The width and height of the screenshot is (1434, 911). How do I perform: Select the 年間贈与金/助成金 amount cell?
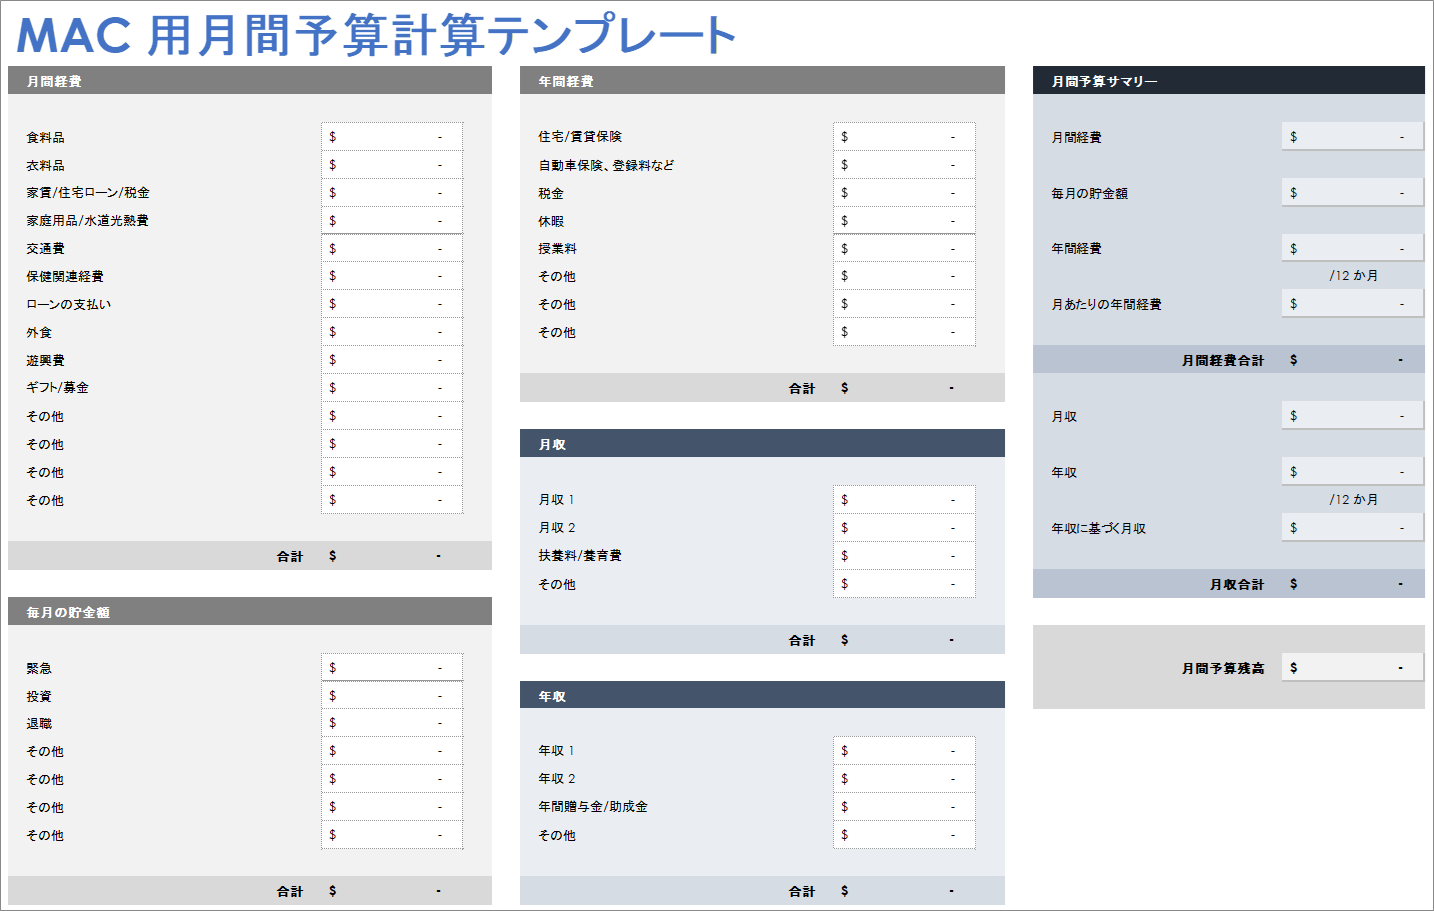[904, 807]
